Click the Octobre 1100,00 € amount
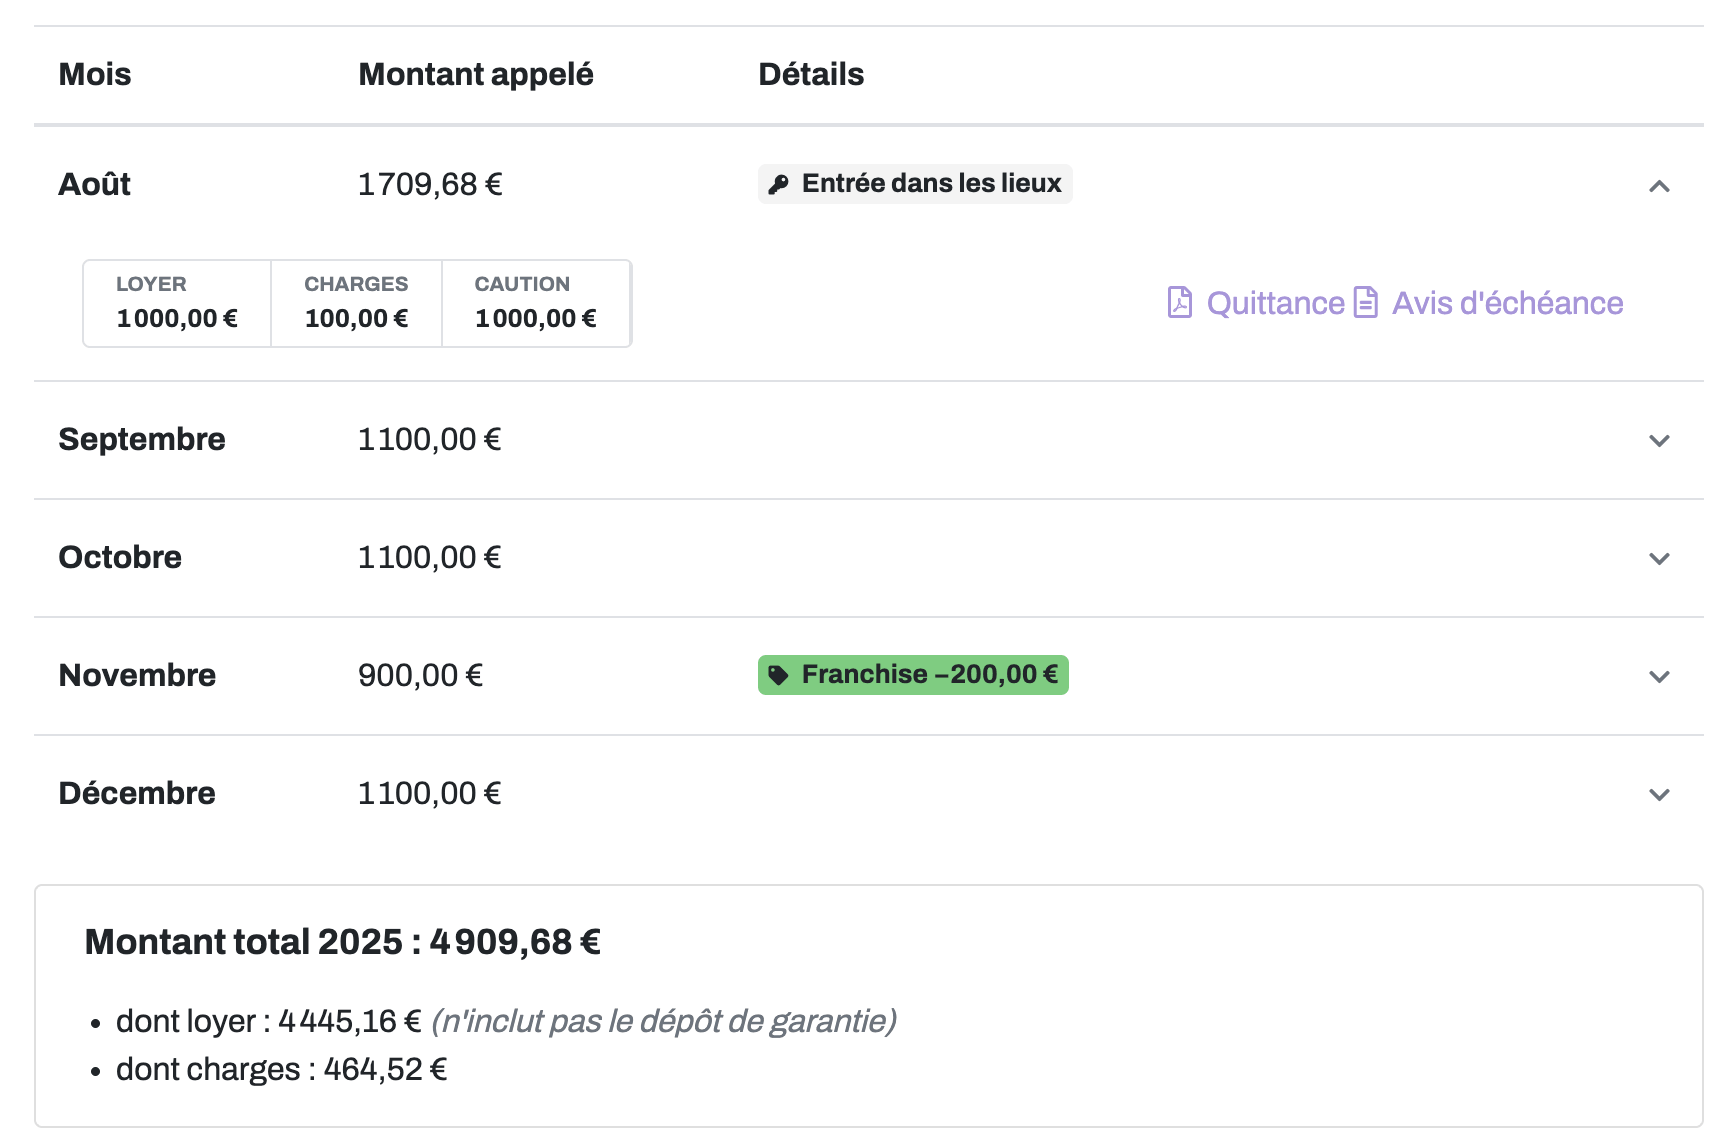Screen dimensions: 1728x1142 pyautogui.click(x=430, y=557)
